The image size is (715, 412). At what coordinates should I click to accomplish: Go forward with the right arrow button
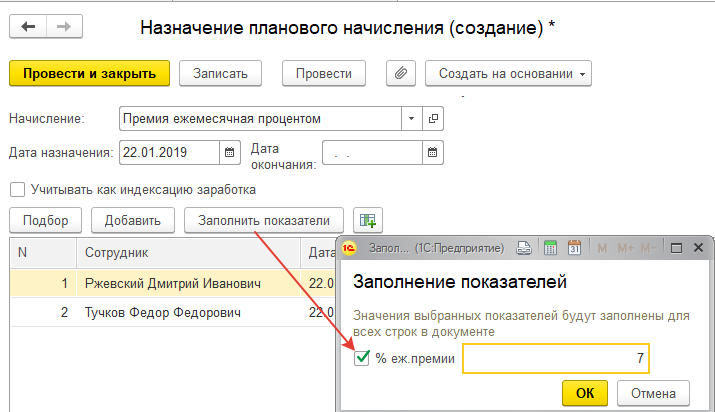tap(64, 26)
